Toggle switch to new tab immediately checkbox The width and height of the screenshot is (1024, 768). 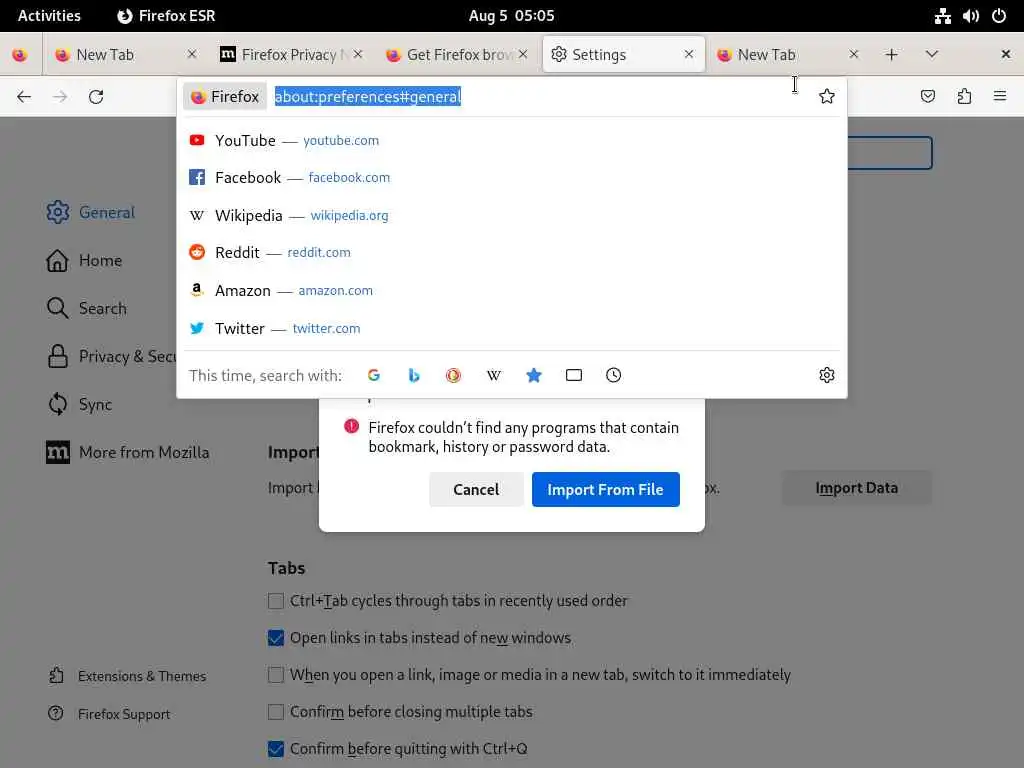276,675
